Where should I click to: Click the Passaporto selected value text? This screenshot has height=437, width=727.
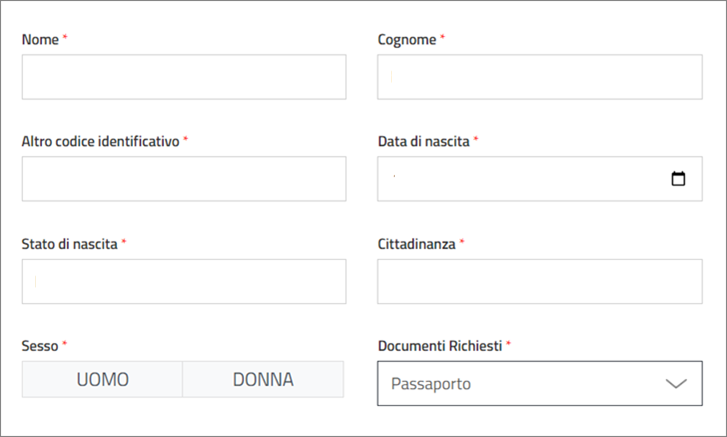click(x=431, y=384)
